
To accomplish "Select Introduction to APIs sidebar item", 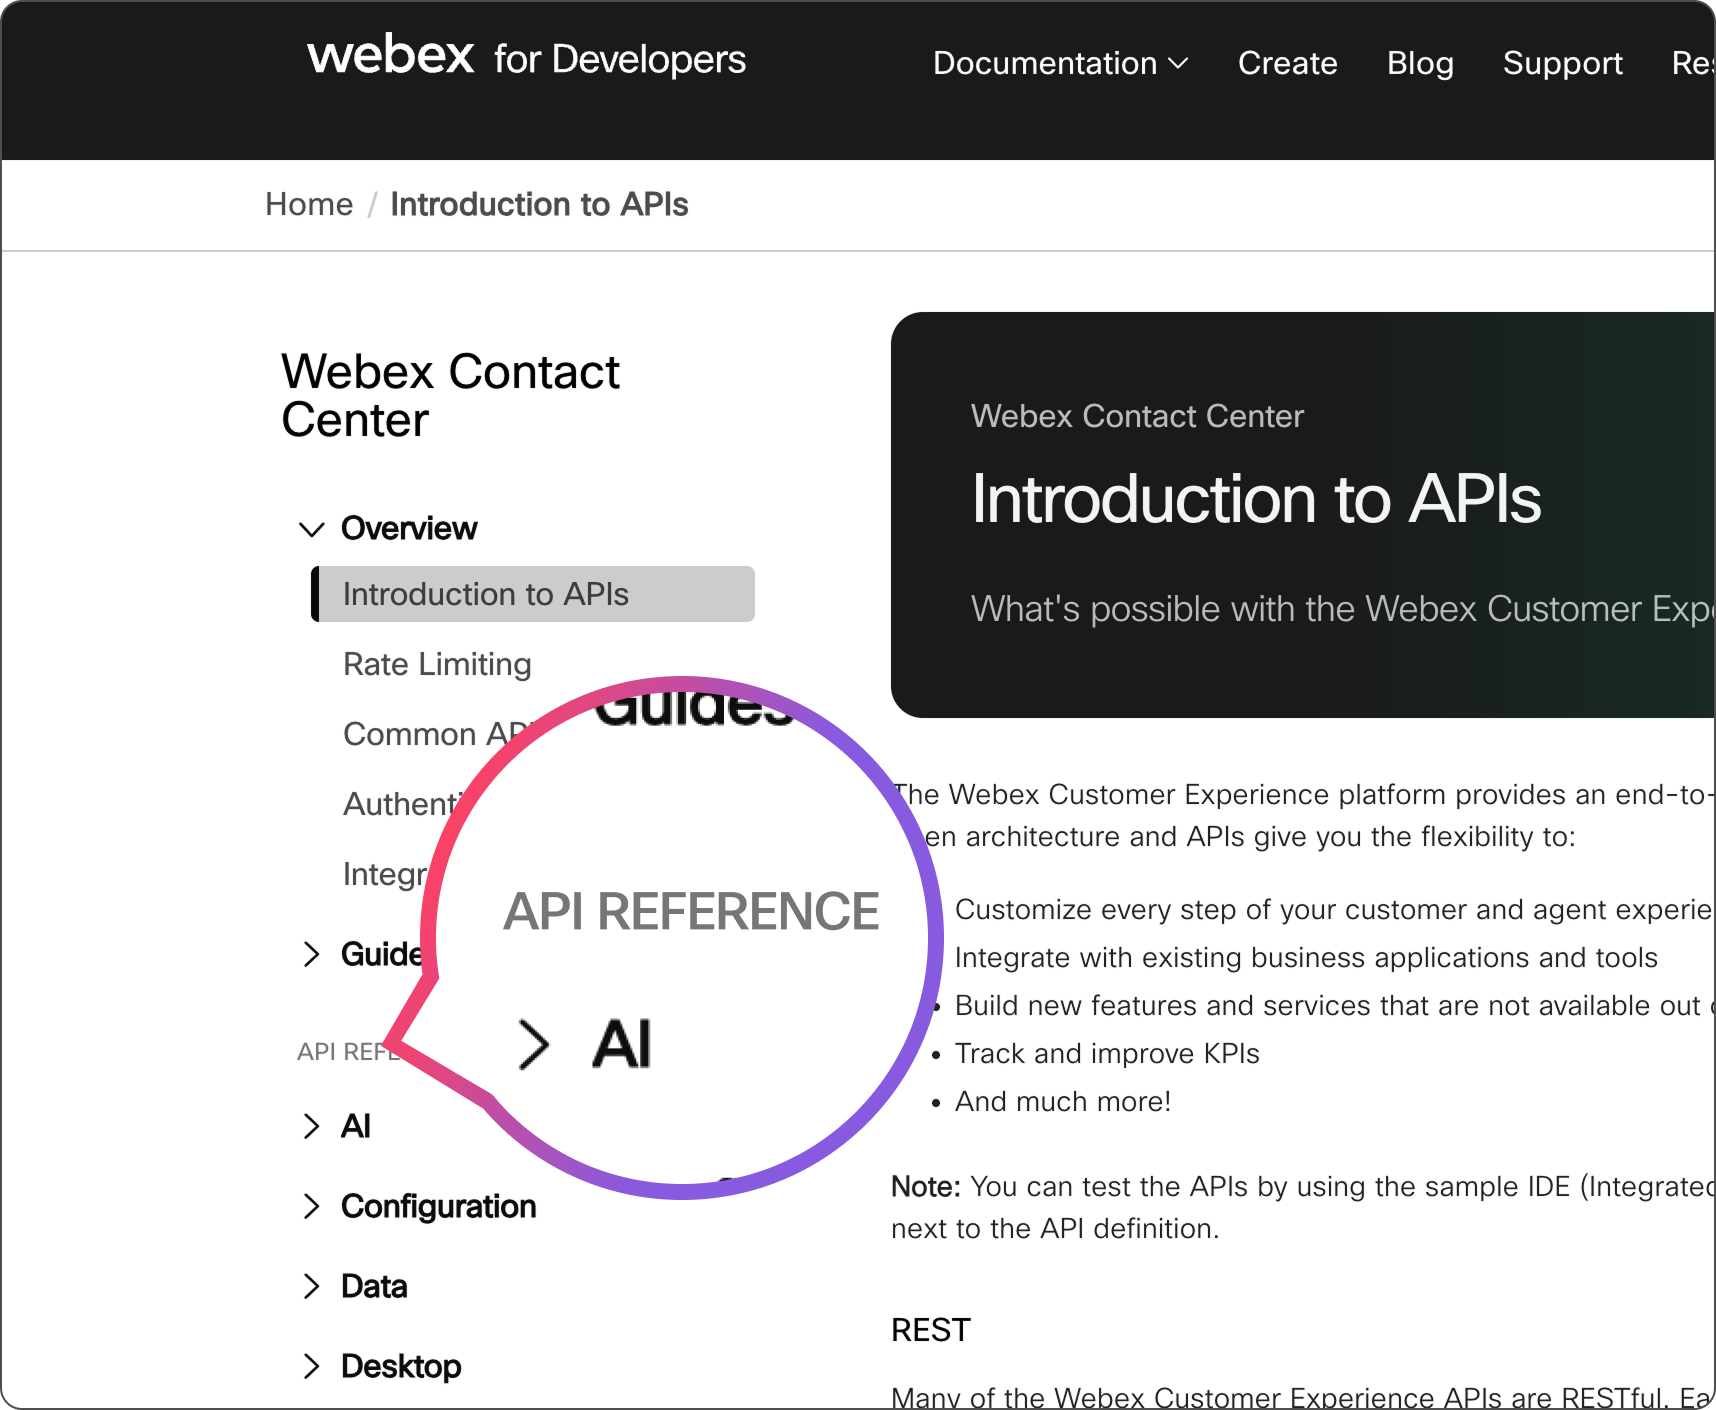I will pyautogui.click(x=533, y=594).
